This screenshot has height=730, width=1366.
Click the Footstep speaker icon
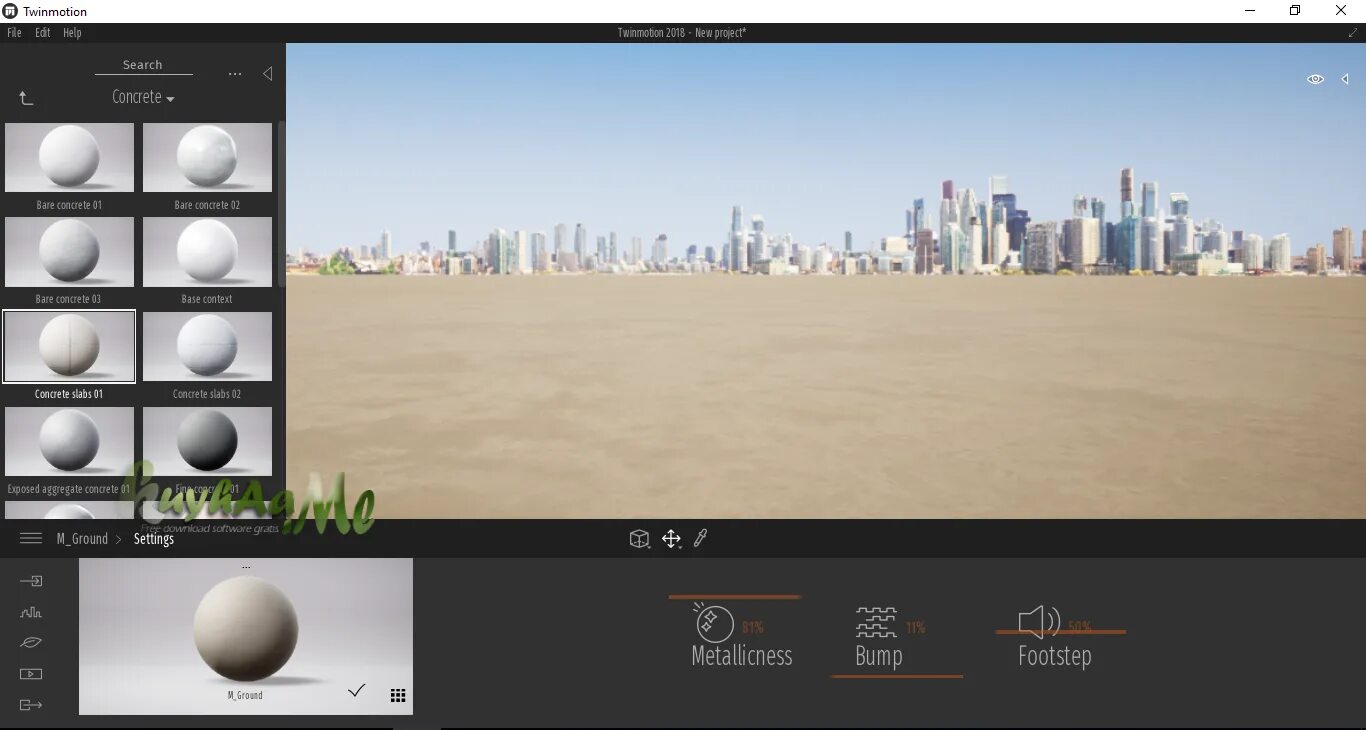click(1039, 622)
